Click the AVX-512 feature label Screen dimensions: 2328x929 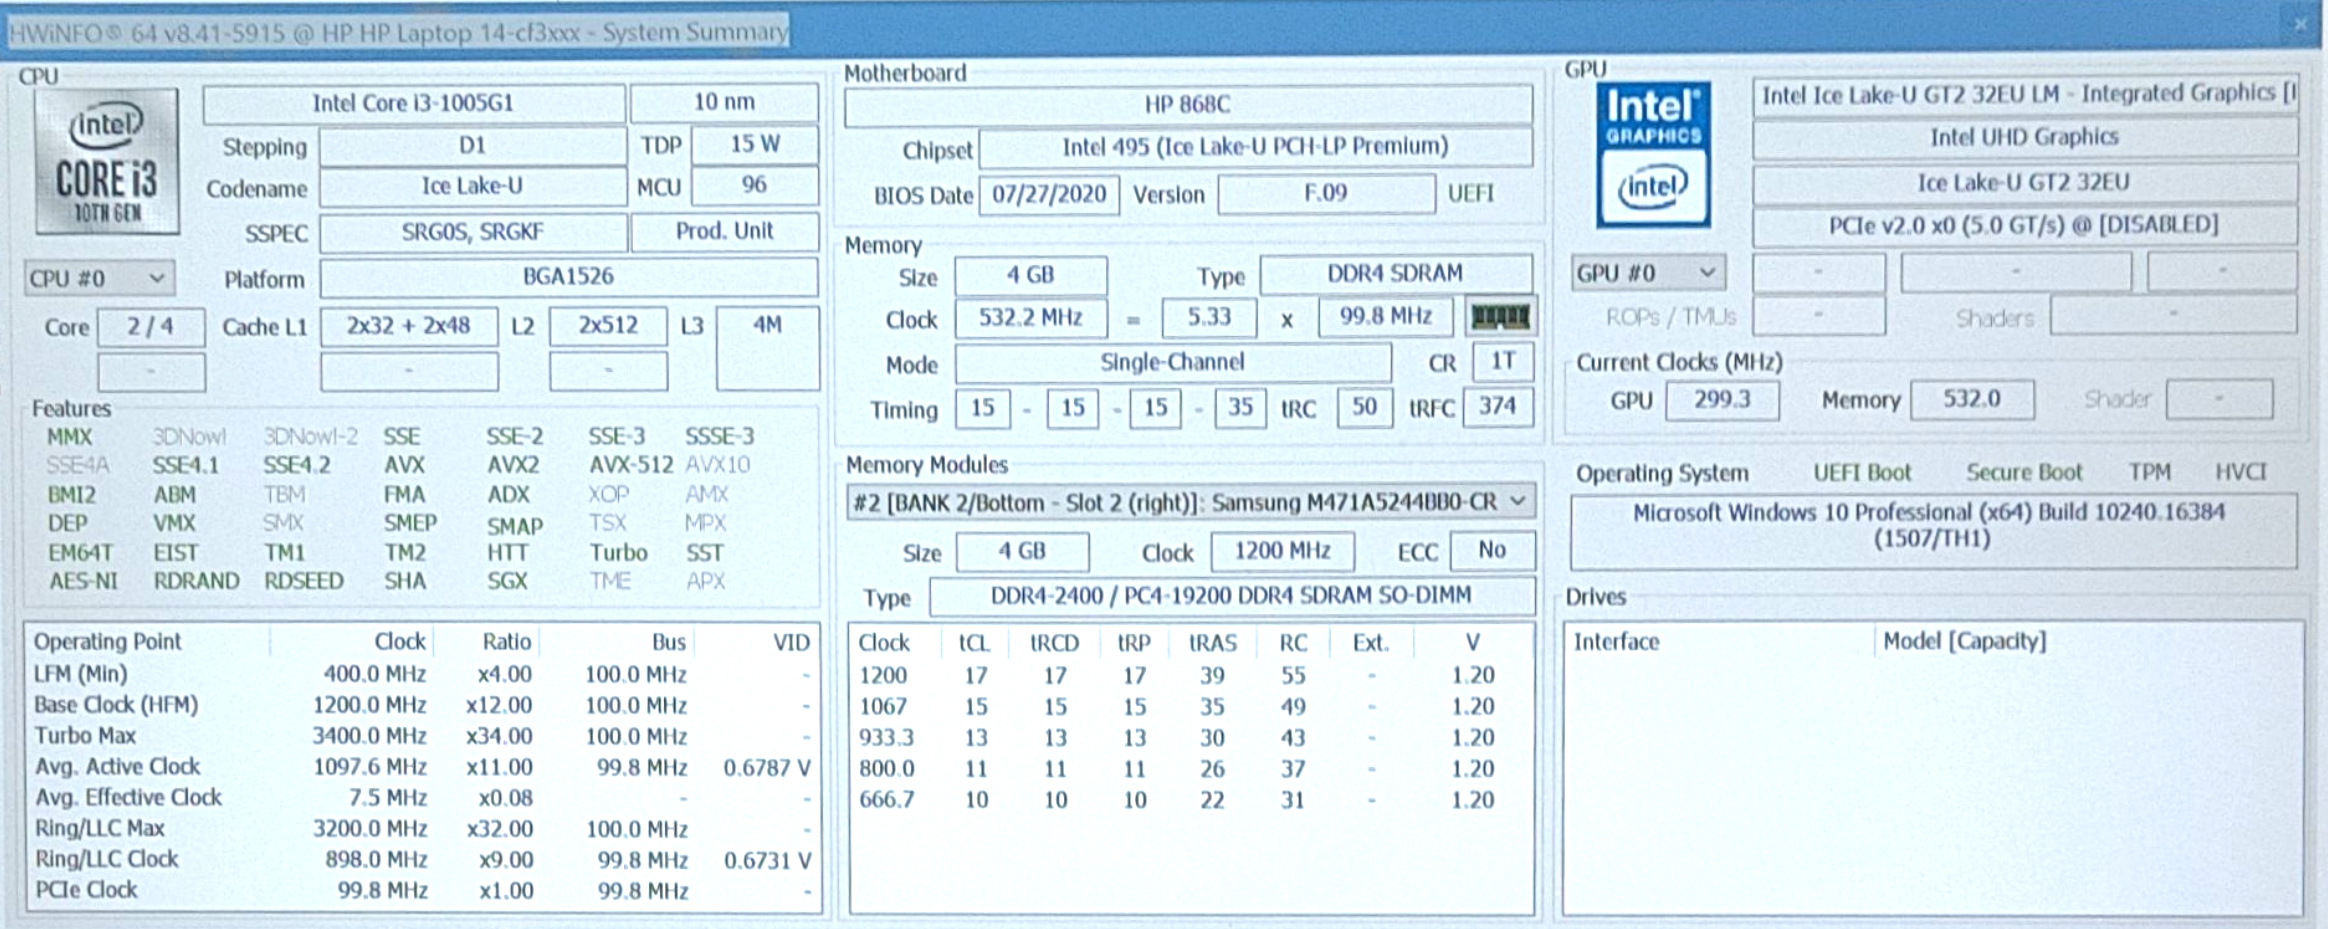(x=630, y=465)
